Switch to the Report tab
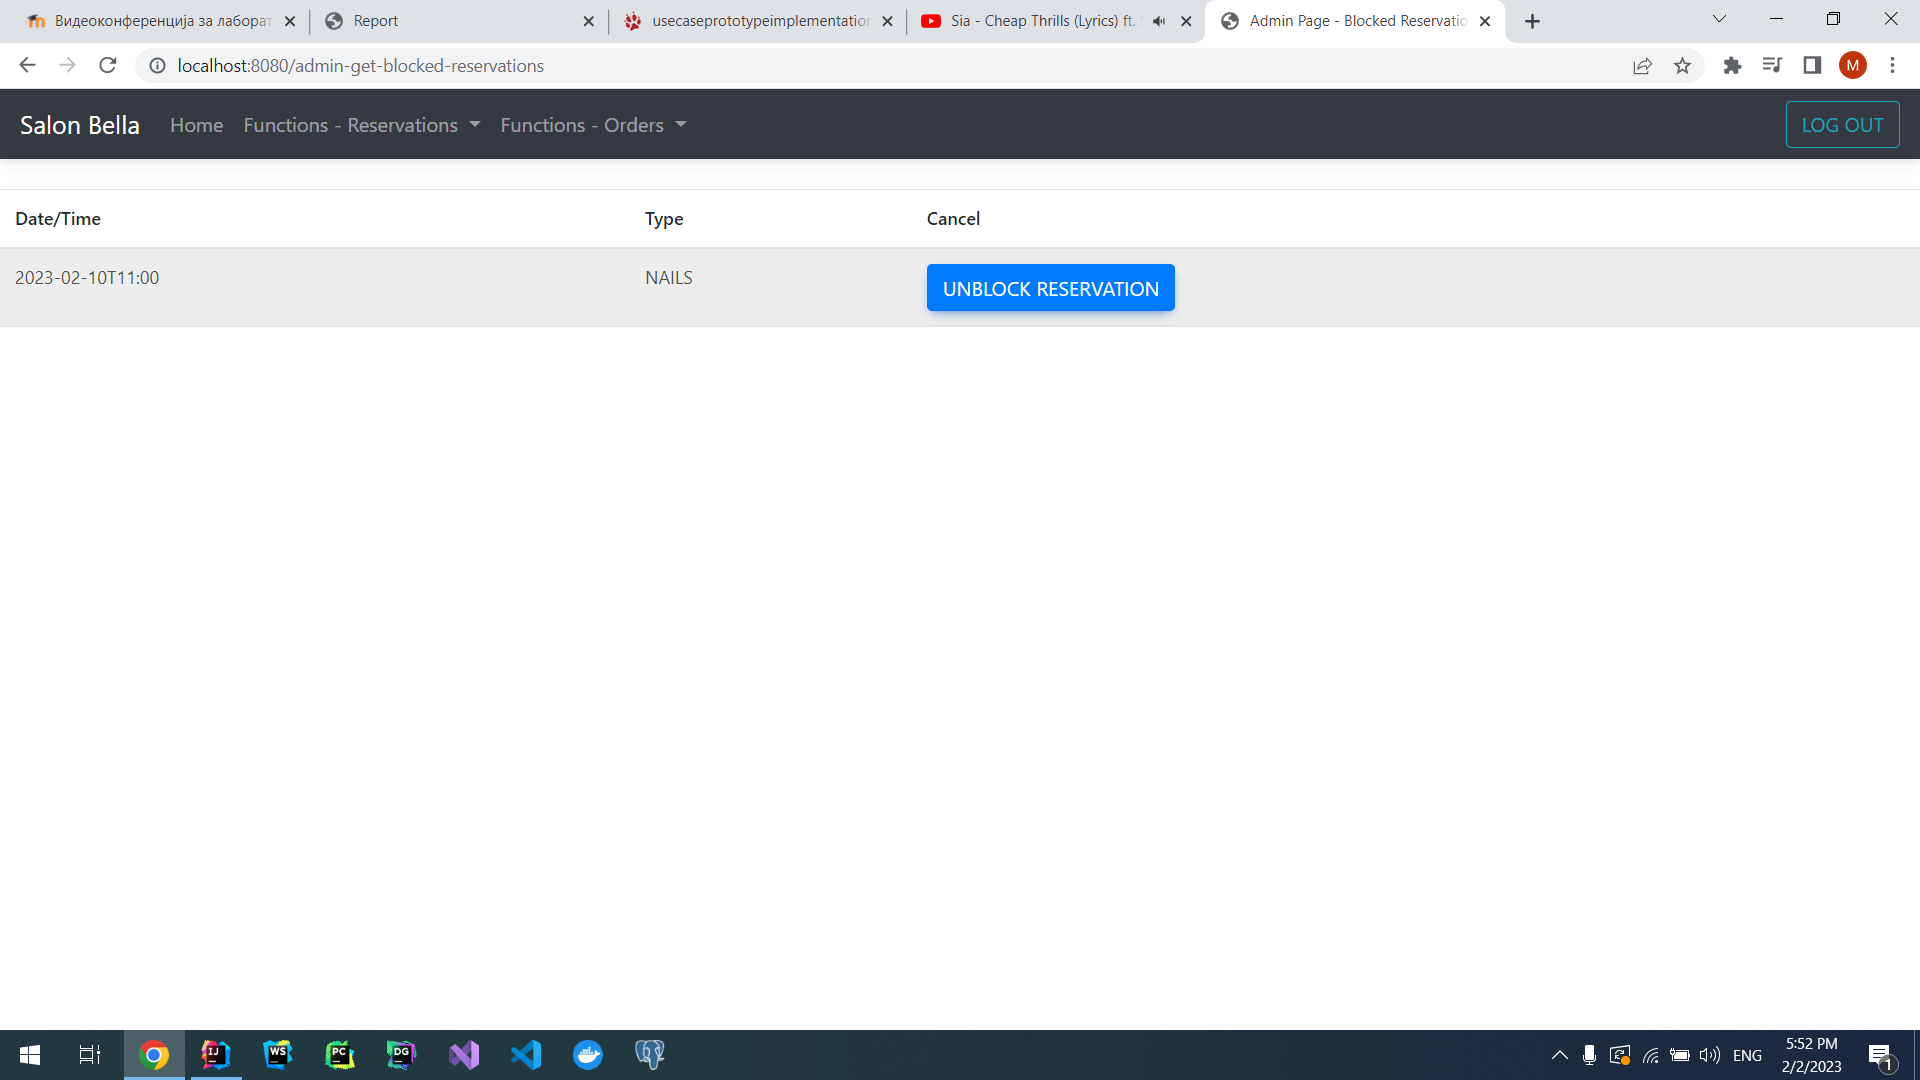Screen dimensions: 1920x1080 tap(458, 21)
